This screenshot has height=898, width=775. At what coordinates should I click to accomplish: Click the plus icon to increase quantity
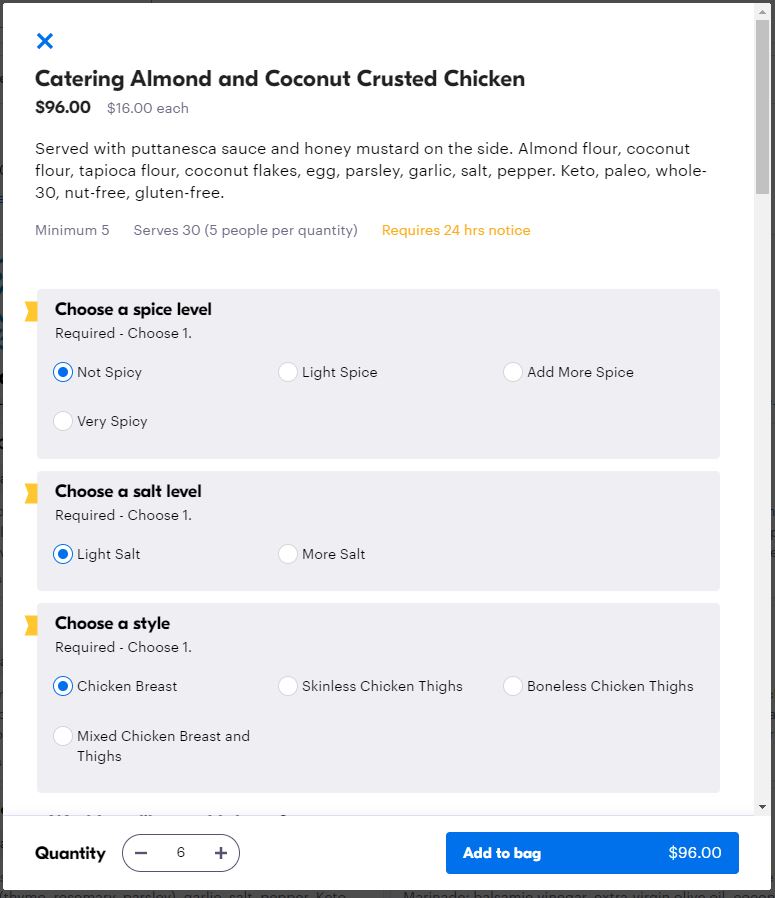221,853
